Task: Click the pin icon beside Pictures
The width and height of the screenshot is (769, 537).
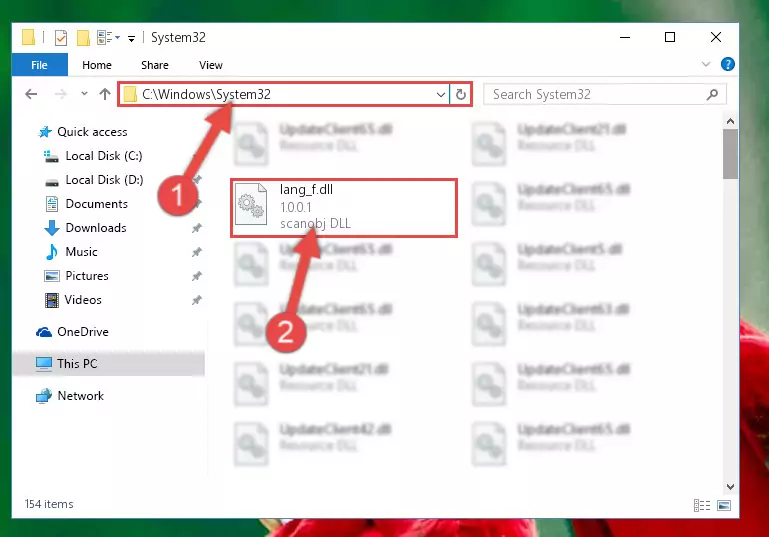Action: (197, 276)
